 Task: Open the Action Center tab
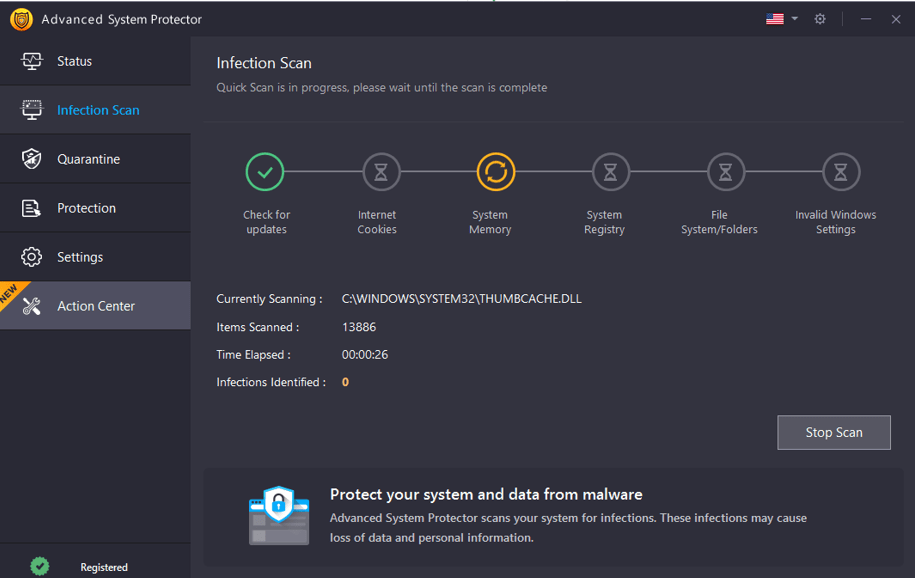click(95, 305)
